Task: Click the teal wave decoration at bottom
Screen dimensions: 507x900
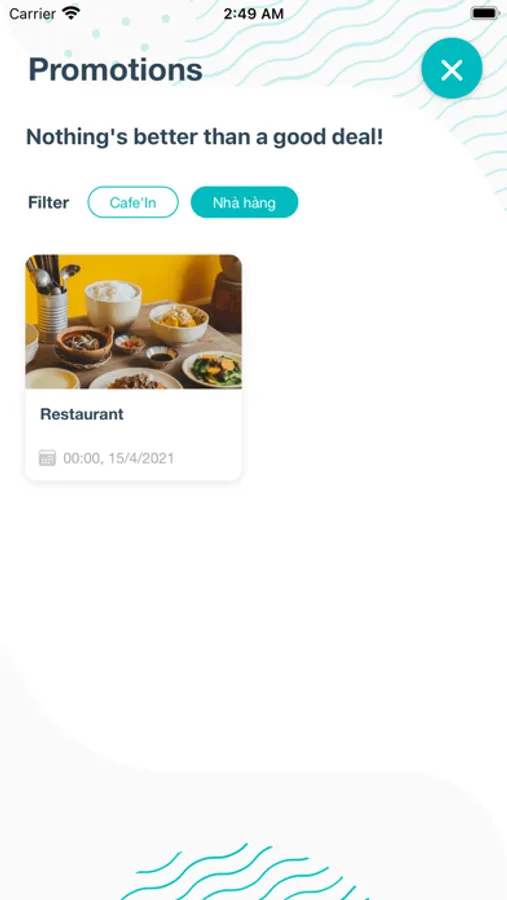Action: click(247, 872)
